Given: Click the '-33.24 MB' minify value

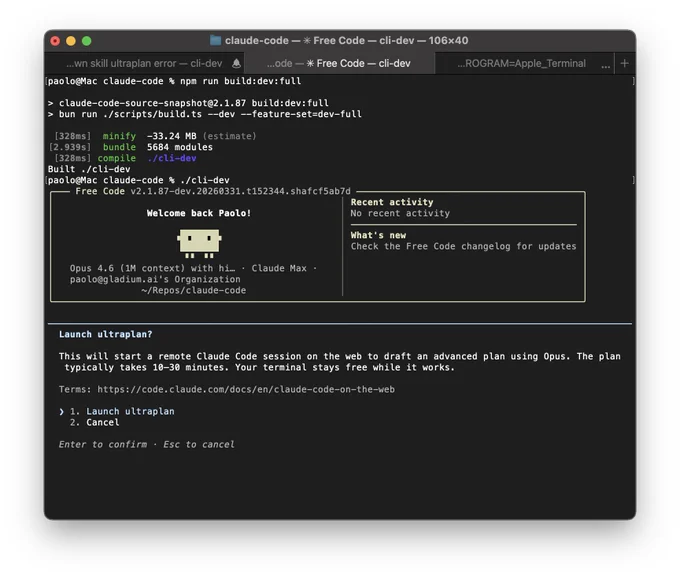Looking at the screenshot, I should [171, 136].
